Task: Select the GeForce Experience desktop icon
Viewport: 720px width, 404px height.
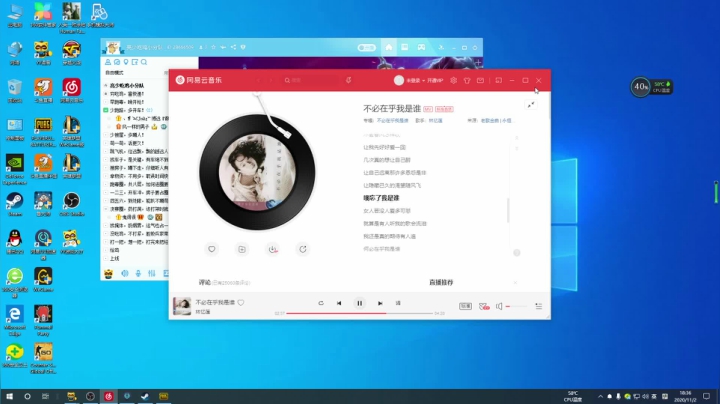Action: (15, 169)
